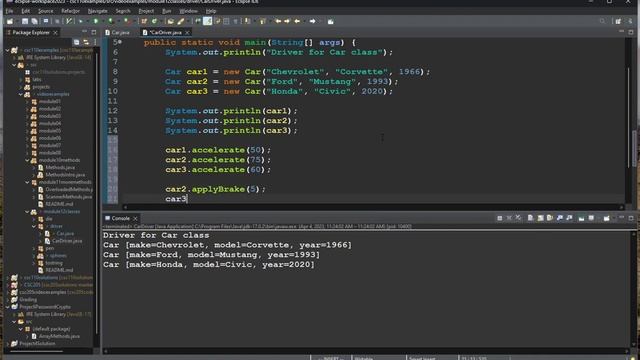Expand the module01 package
Screen dimensions: 640x360
click(27, 102)
